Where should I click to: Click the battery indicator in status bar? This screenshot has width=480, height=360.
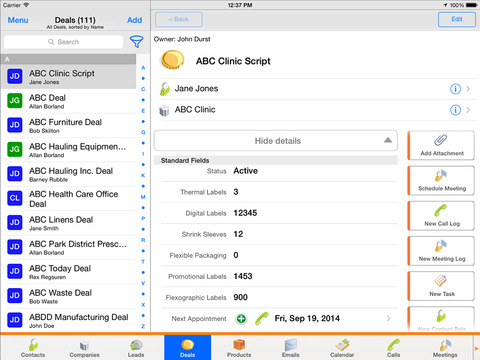tap(472, 5)
